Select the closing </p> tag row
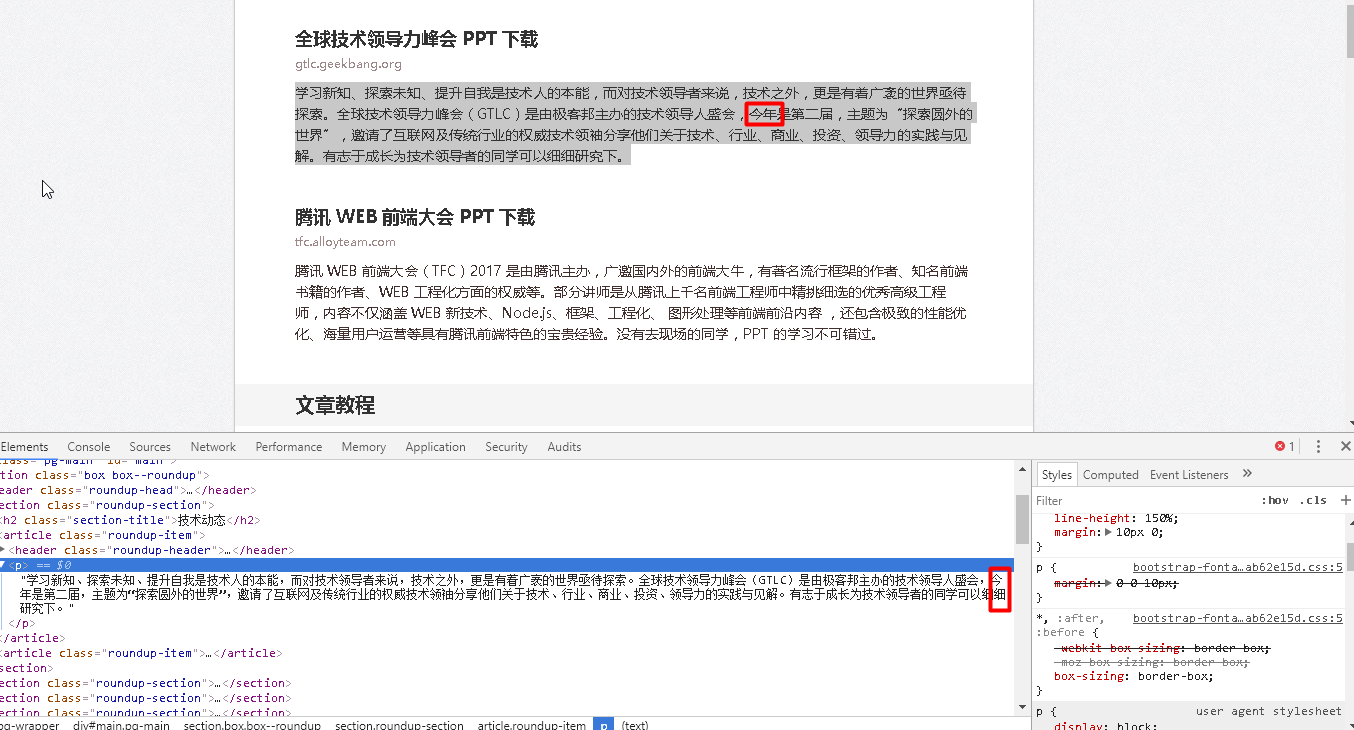 [x=21, y=623]
